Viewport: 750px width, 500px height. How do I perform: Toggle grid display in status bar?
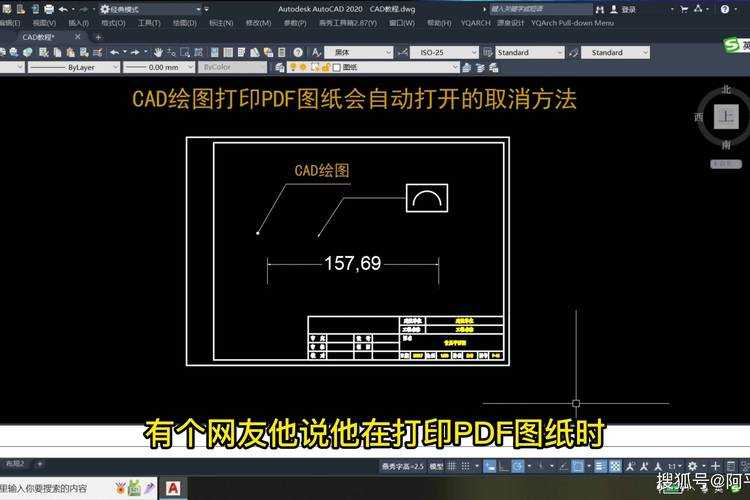click(453, 466)
